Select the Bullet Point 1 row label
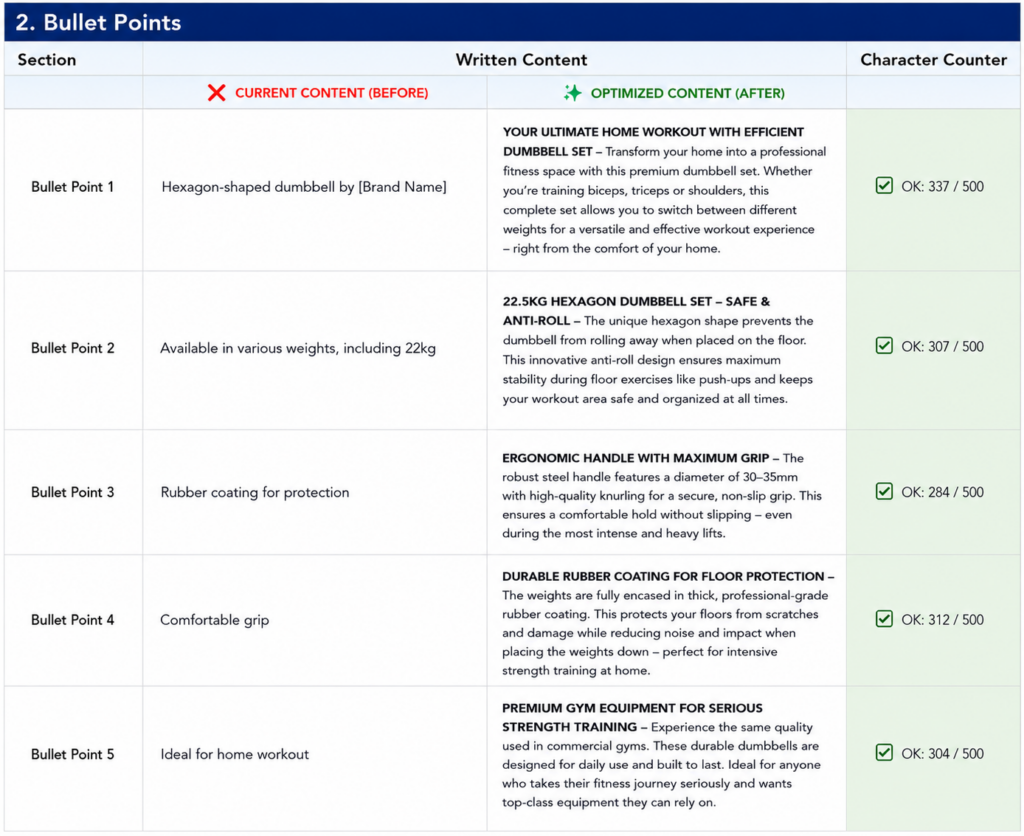 point(72,187)
